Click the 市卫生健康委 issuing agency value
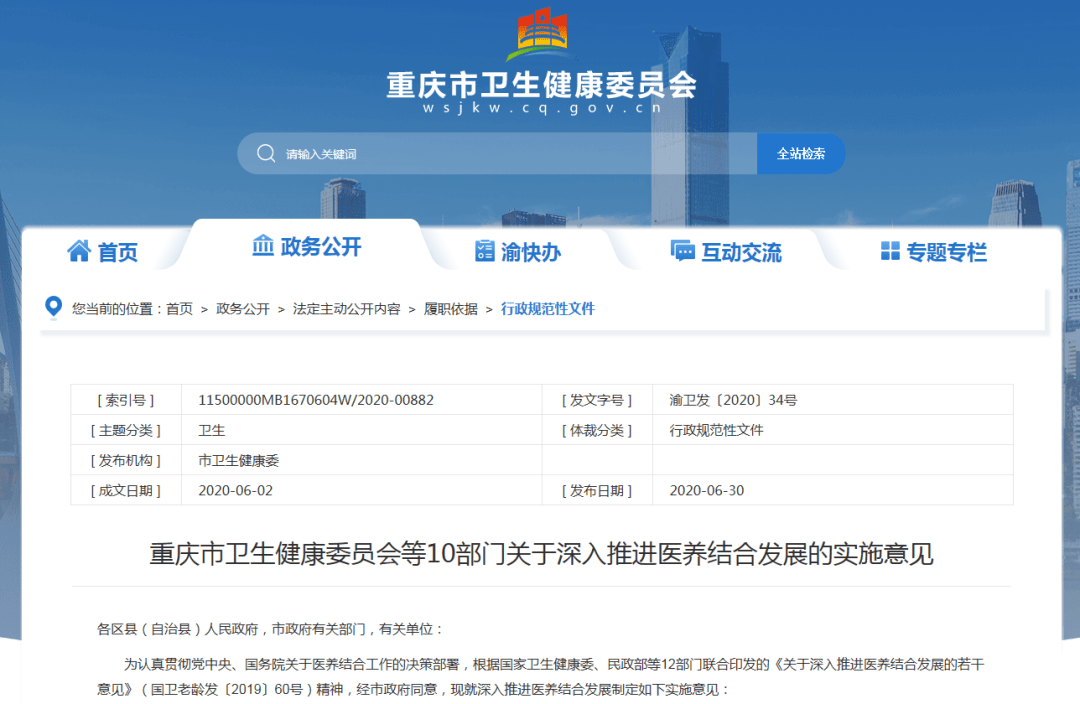Image resolution: width=1080 pixels, height=704 pixels. tap(238, 460)
